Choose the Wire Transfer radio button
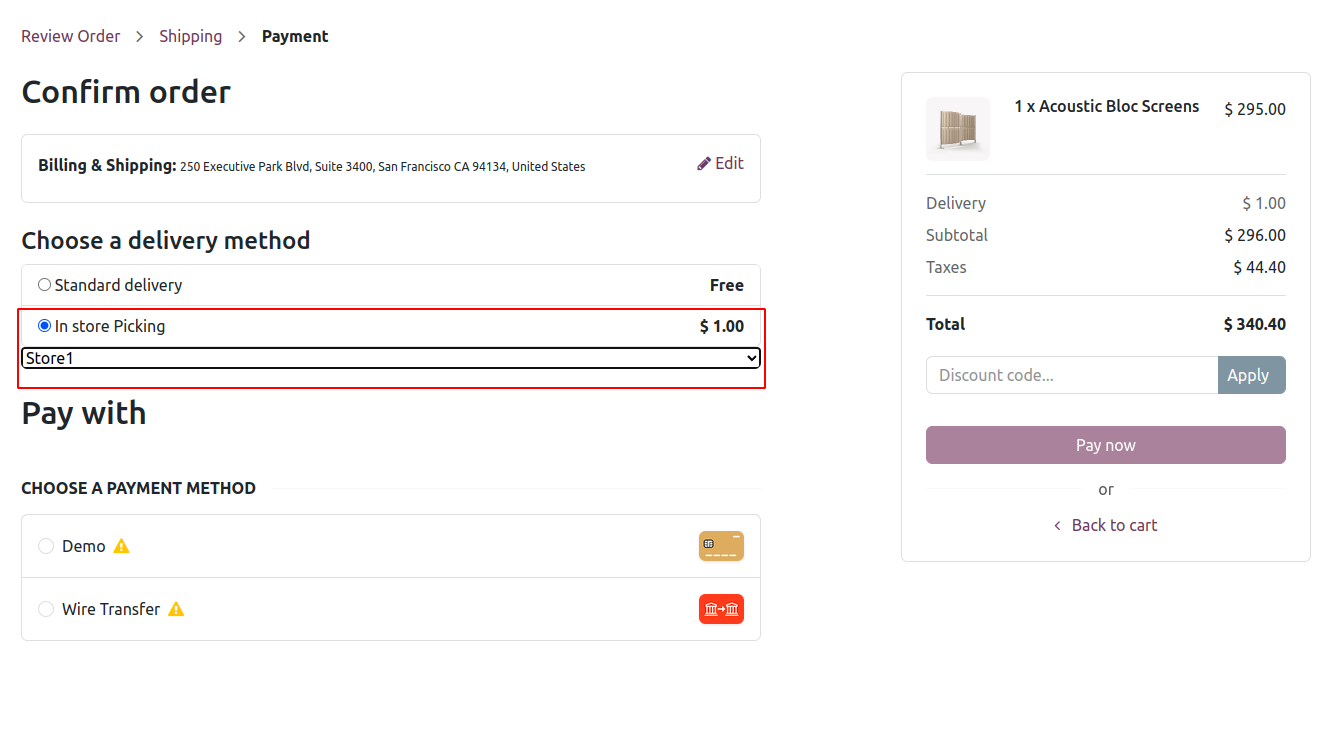The width and height of the screenshot is (1322, 736). (46, 609)
